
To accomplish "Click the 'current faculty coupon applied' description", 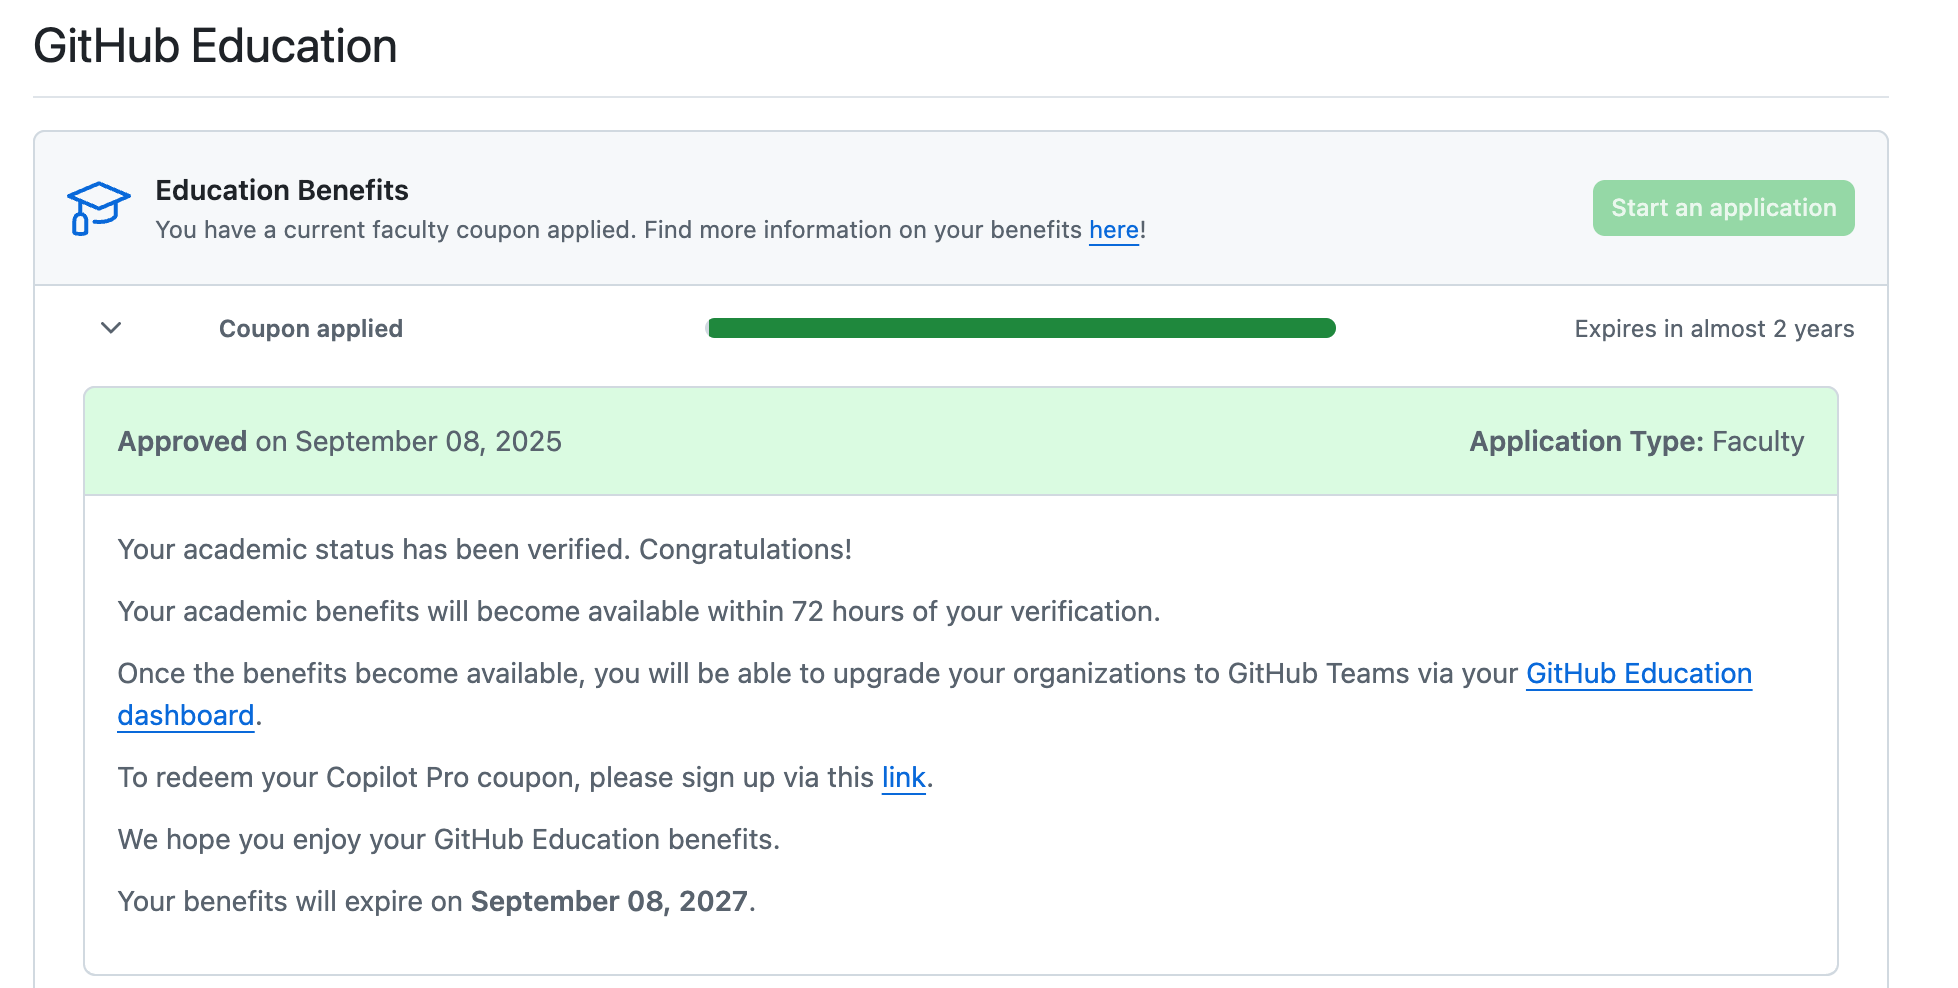I will [x=617, y=230].
